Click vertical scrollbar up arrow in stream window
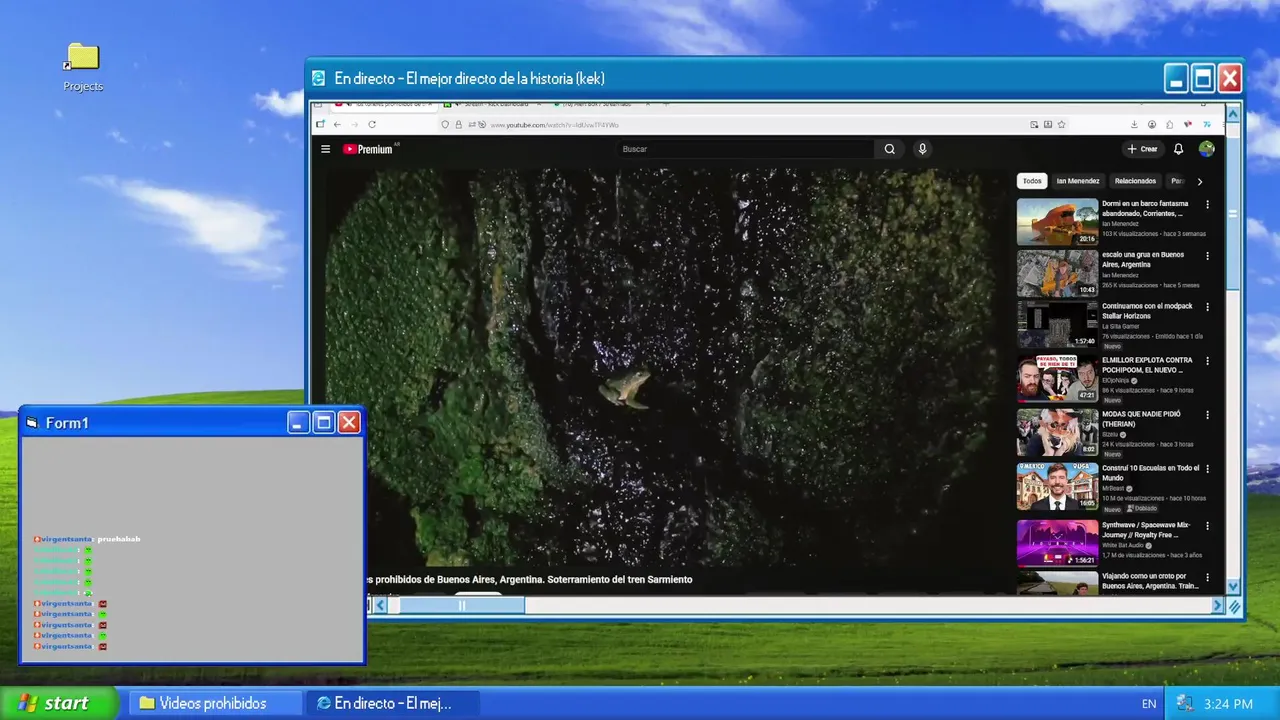Viewport: 1280px width, 720px height. (x=1233, y=114)
